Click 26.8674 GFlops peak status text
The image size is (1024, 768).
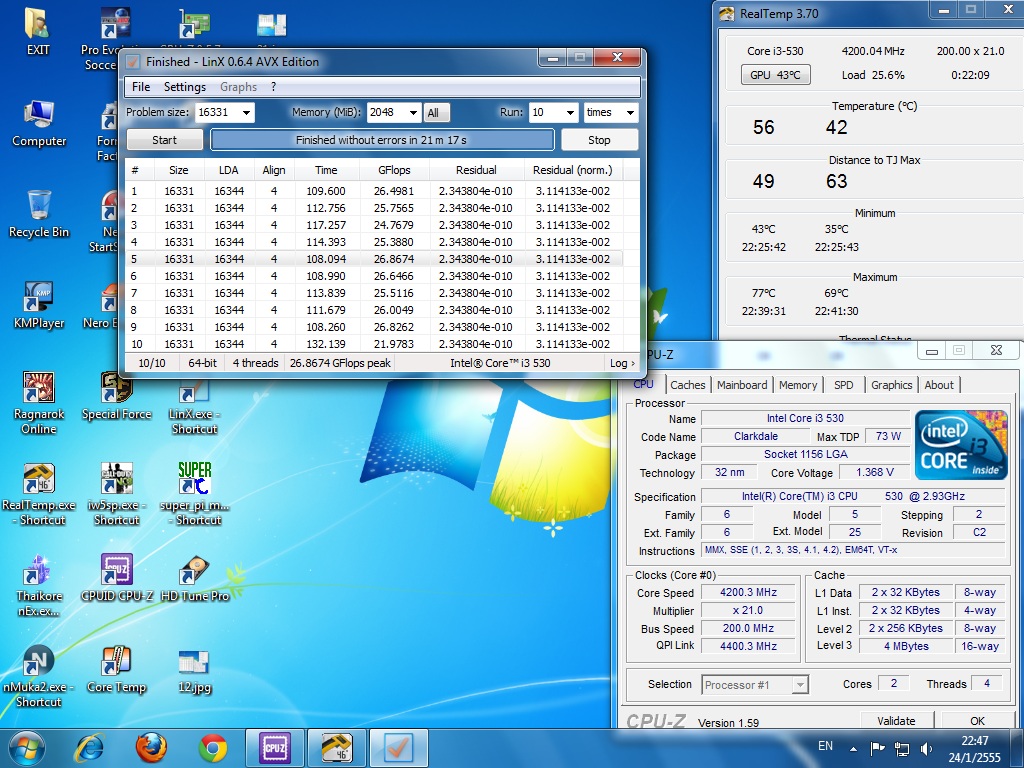(340, 363)
